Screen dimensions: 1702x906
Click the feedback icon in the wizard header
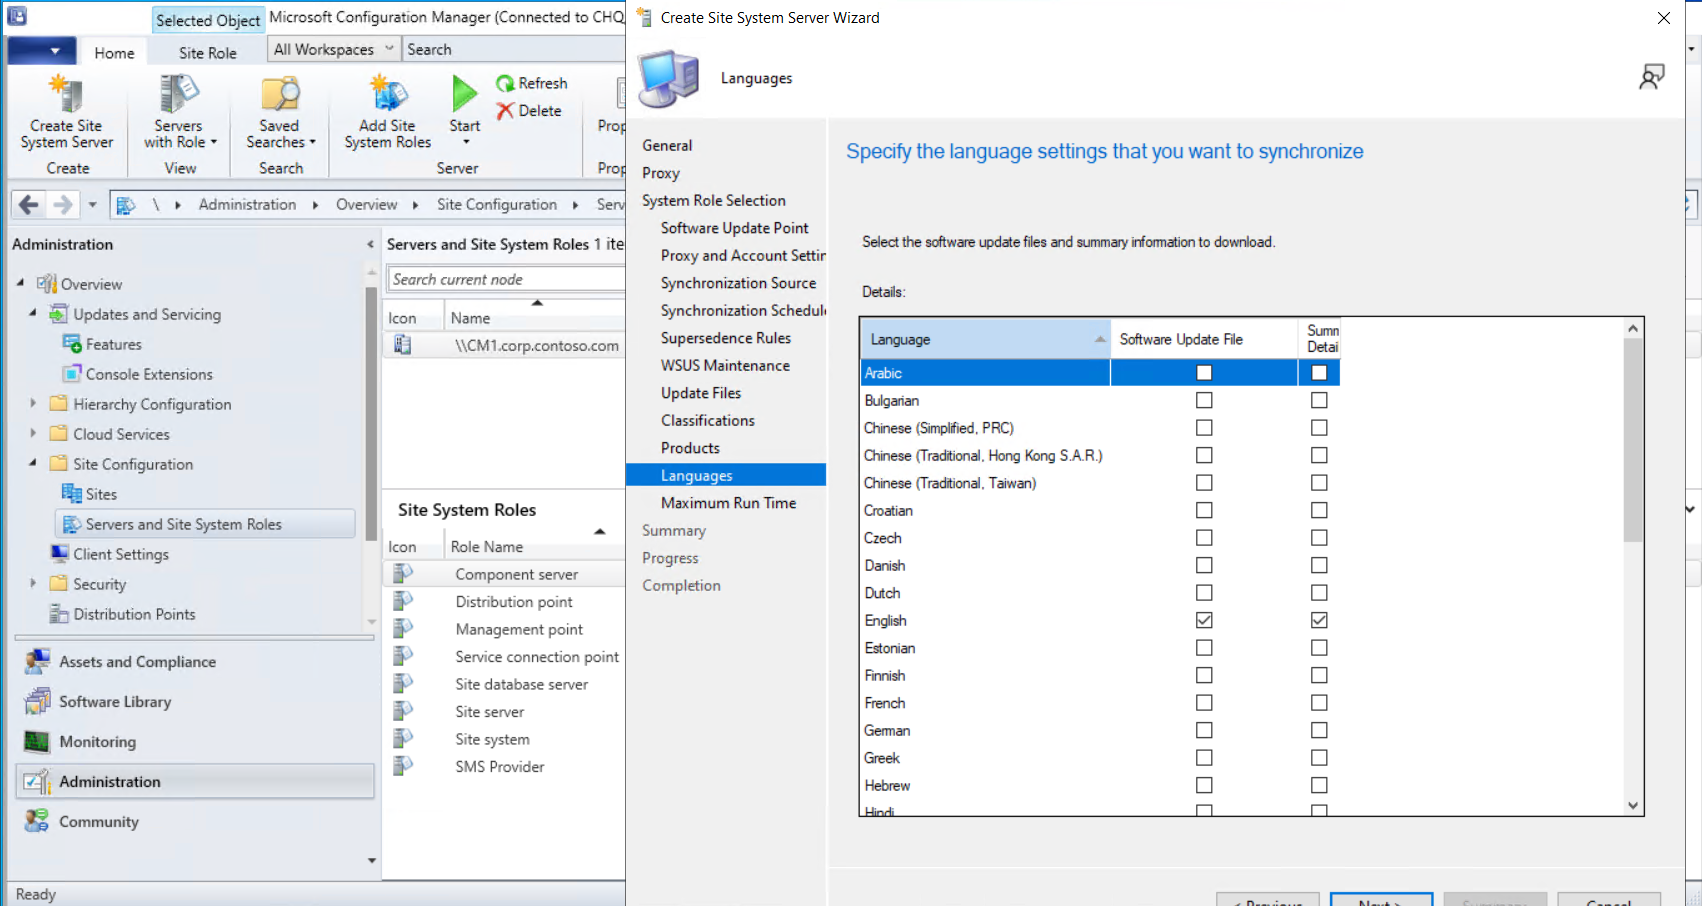pyautogui.click(x=1652, y=77)
